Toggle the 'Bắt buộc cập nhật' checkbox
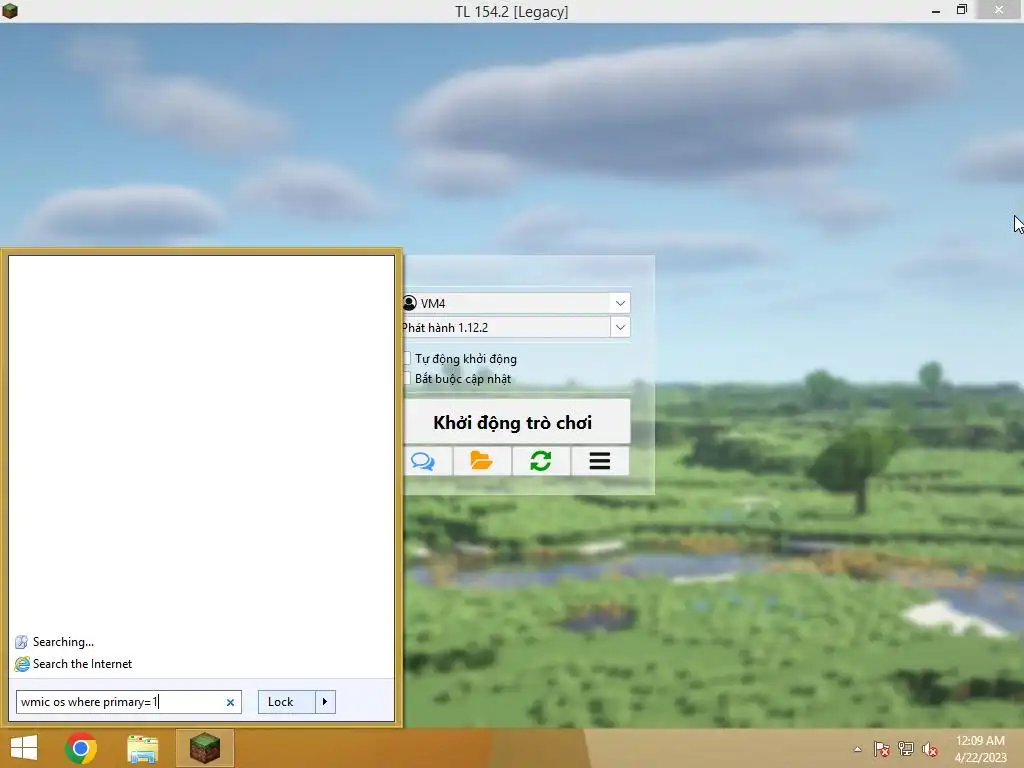 (407, 379)
